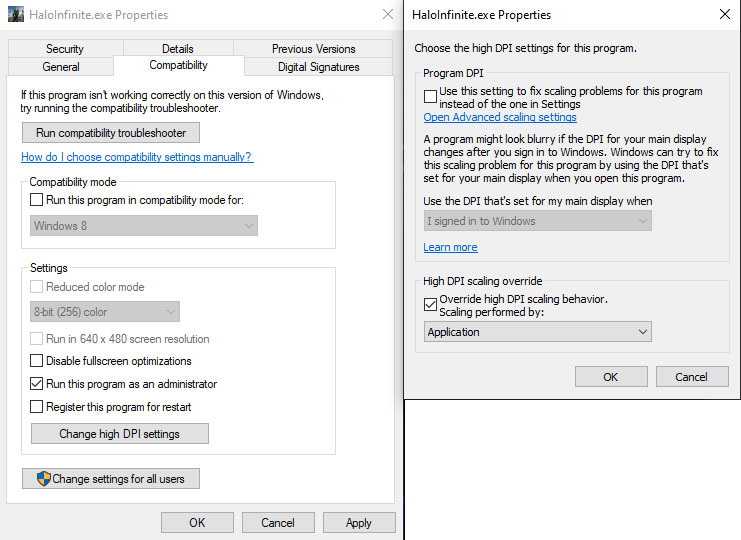Enable Disable fullscreen optimizations checkbox

pyautogui.click(x=36, y=361)
